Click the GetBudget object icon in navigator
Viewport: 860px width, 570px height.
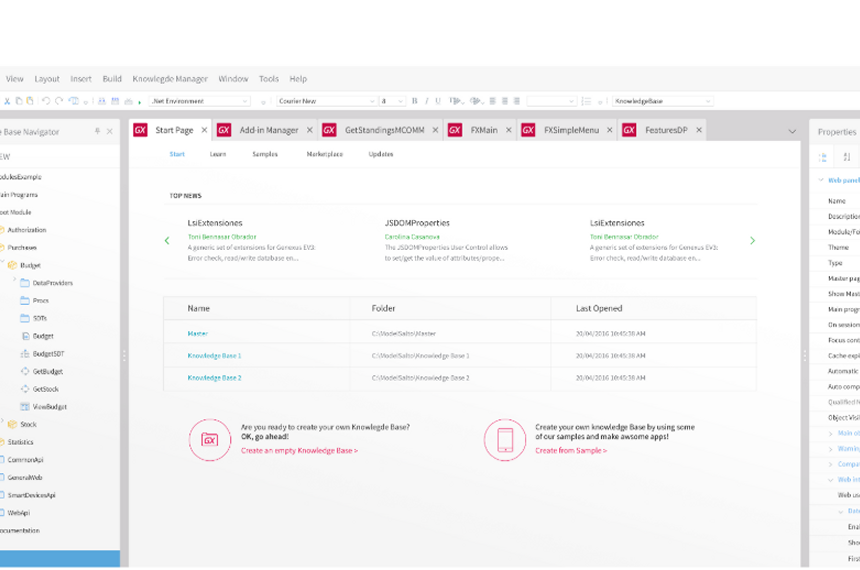25,371
